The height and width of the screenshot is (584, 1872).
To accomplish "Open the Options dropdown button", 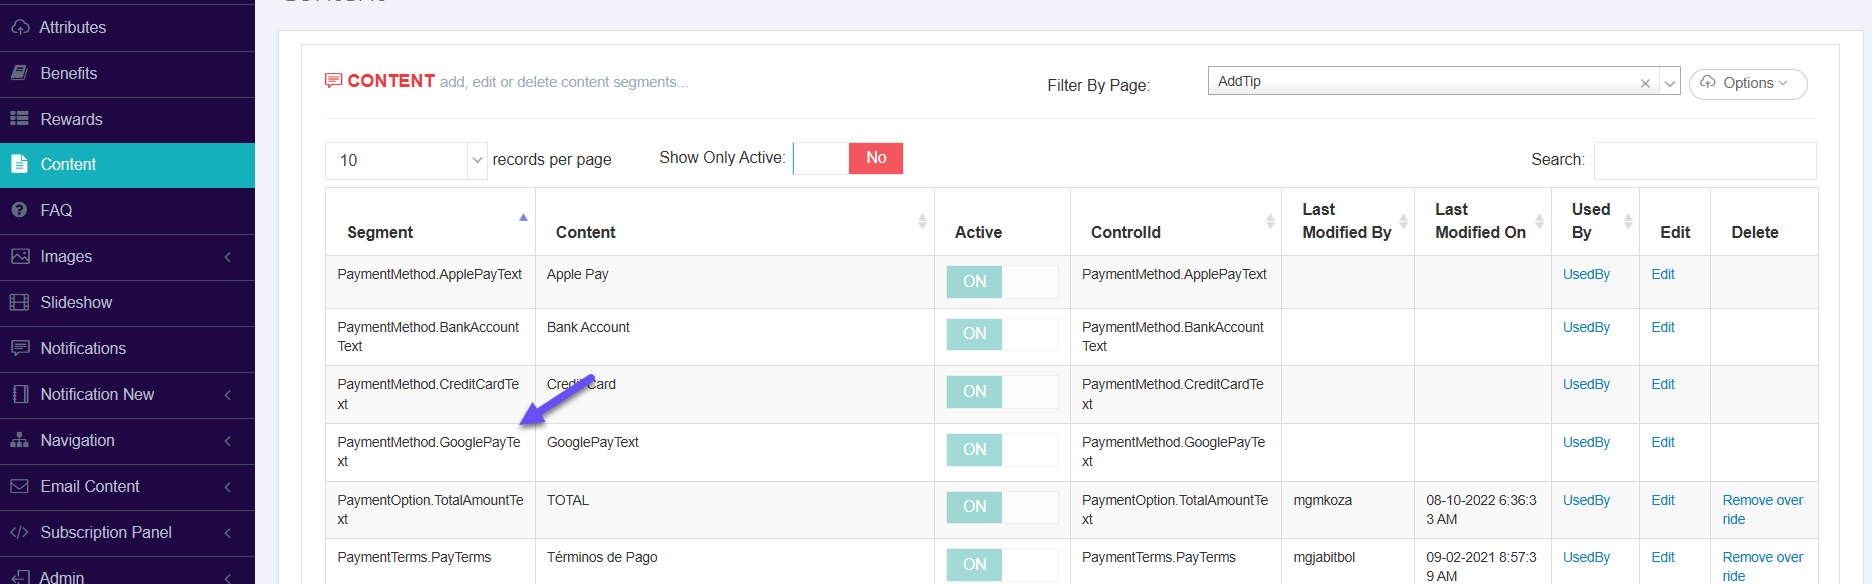I will click(x=1747, y=83).
